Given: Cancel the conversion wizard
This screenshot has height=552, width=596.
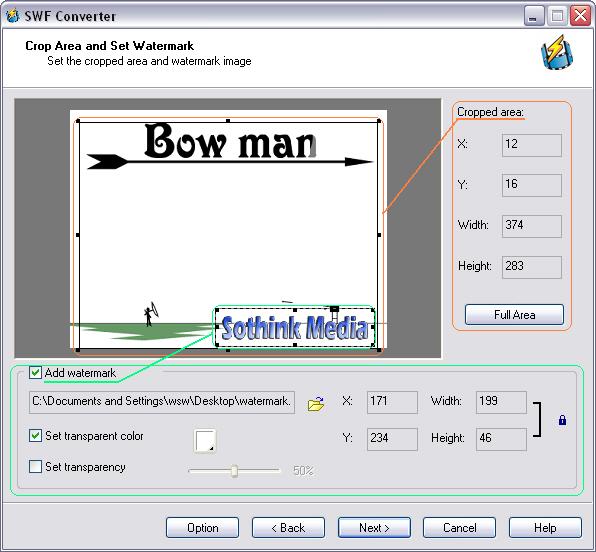Looking at the screenshot, I should (459, 528).
